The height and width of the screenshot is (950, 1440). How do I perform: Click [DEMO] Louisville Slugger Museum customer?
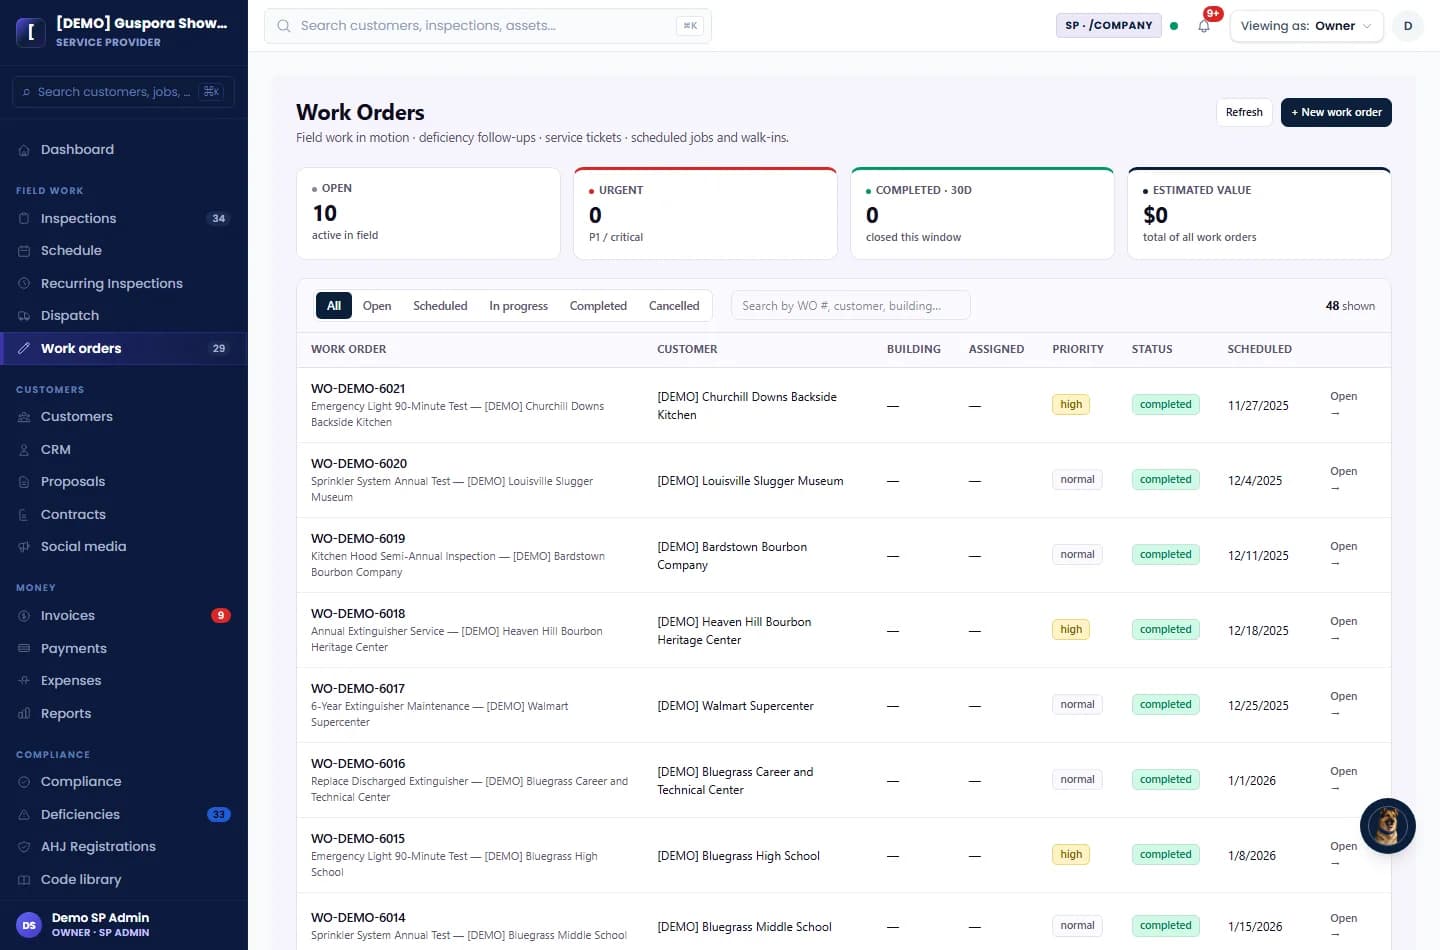(750, 481)
